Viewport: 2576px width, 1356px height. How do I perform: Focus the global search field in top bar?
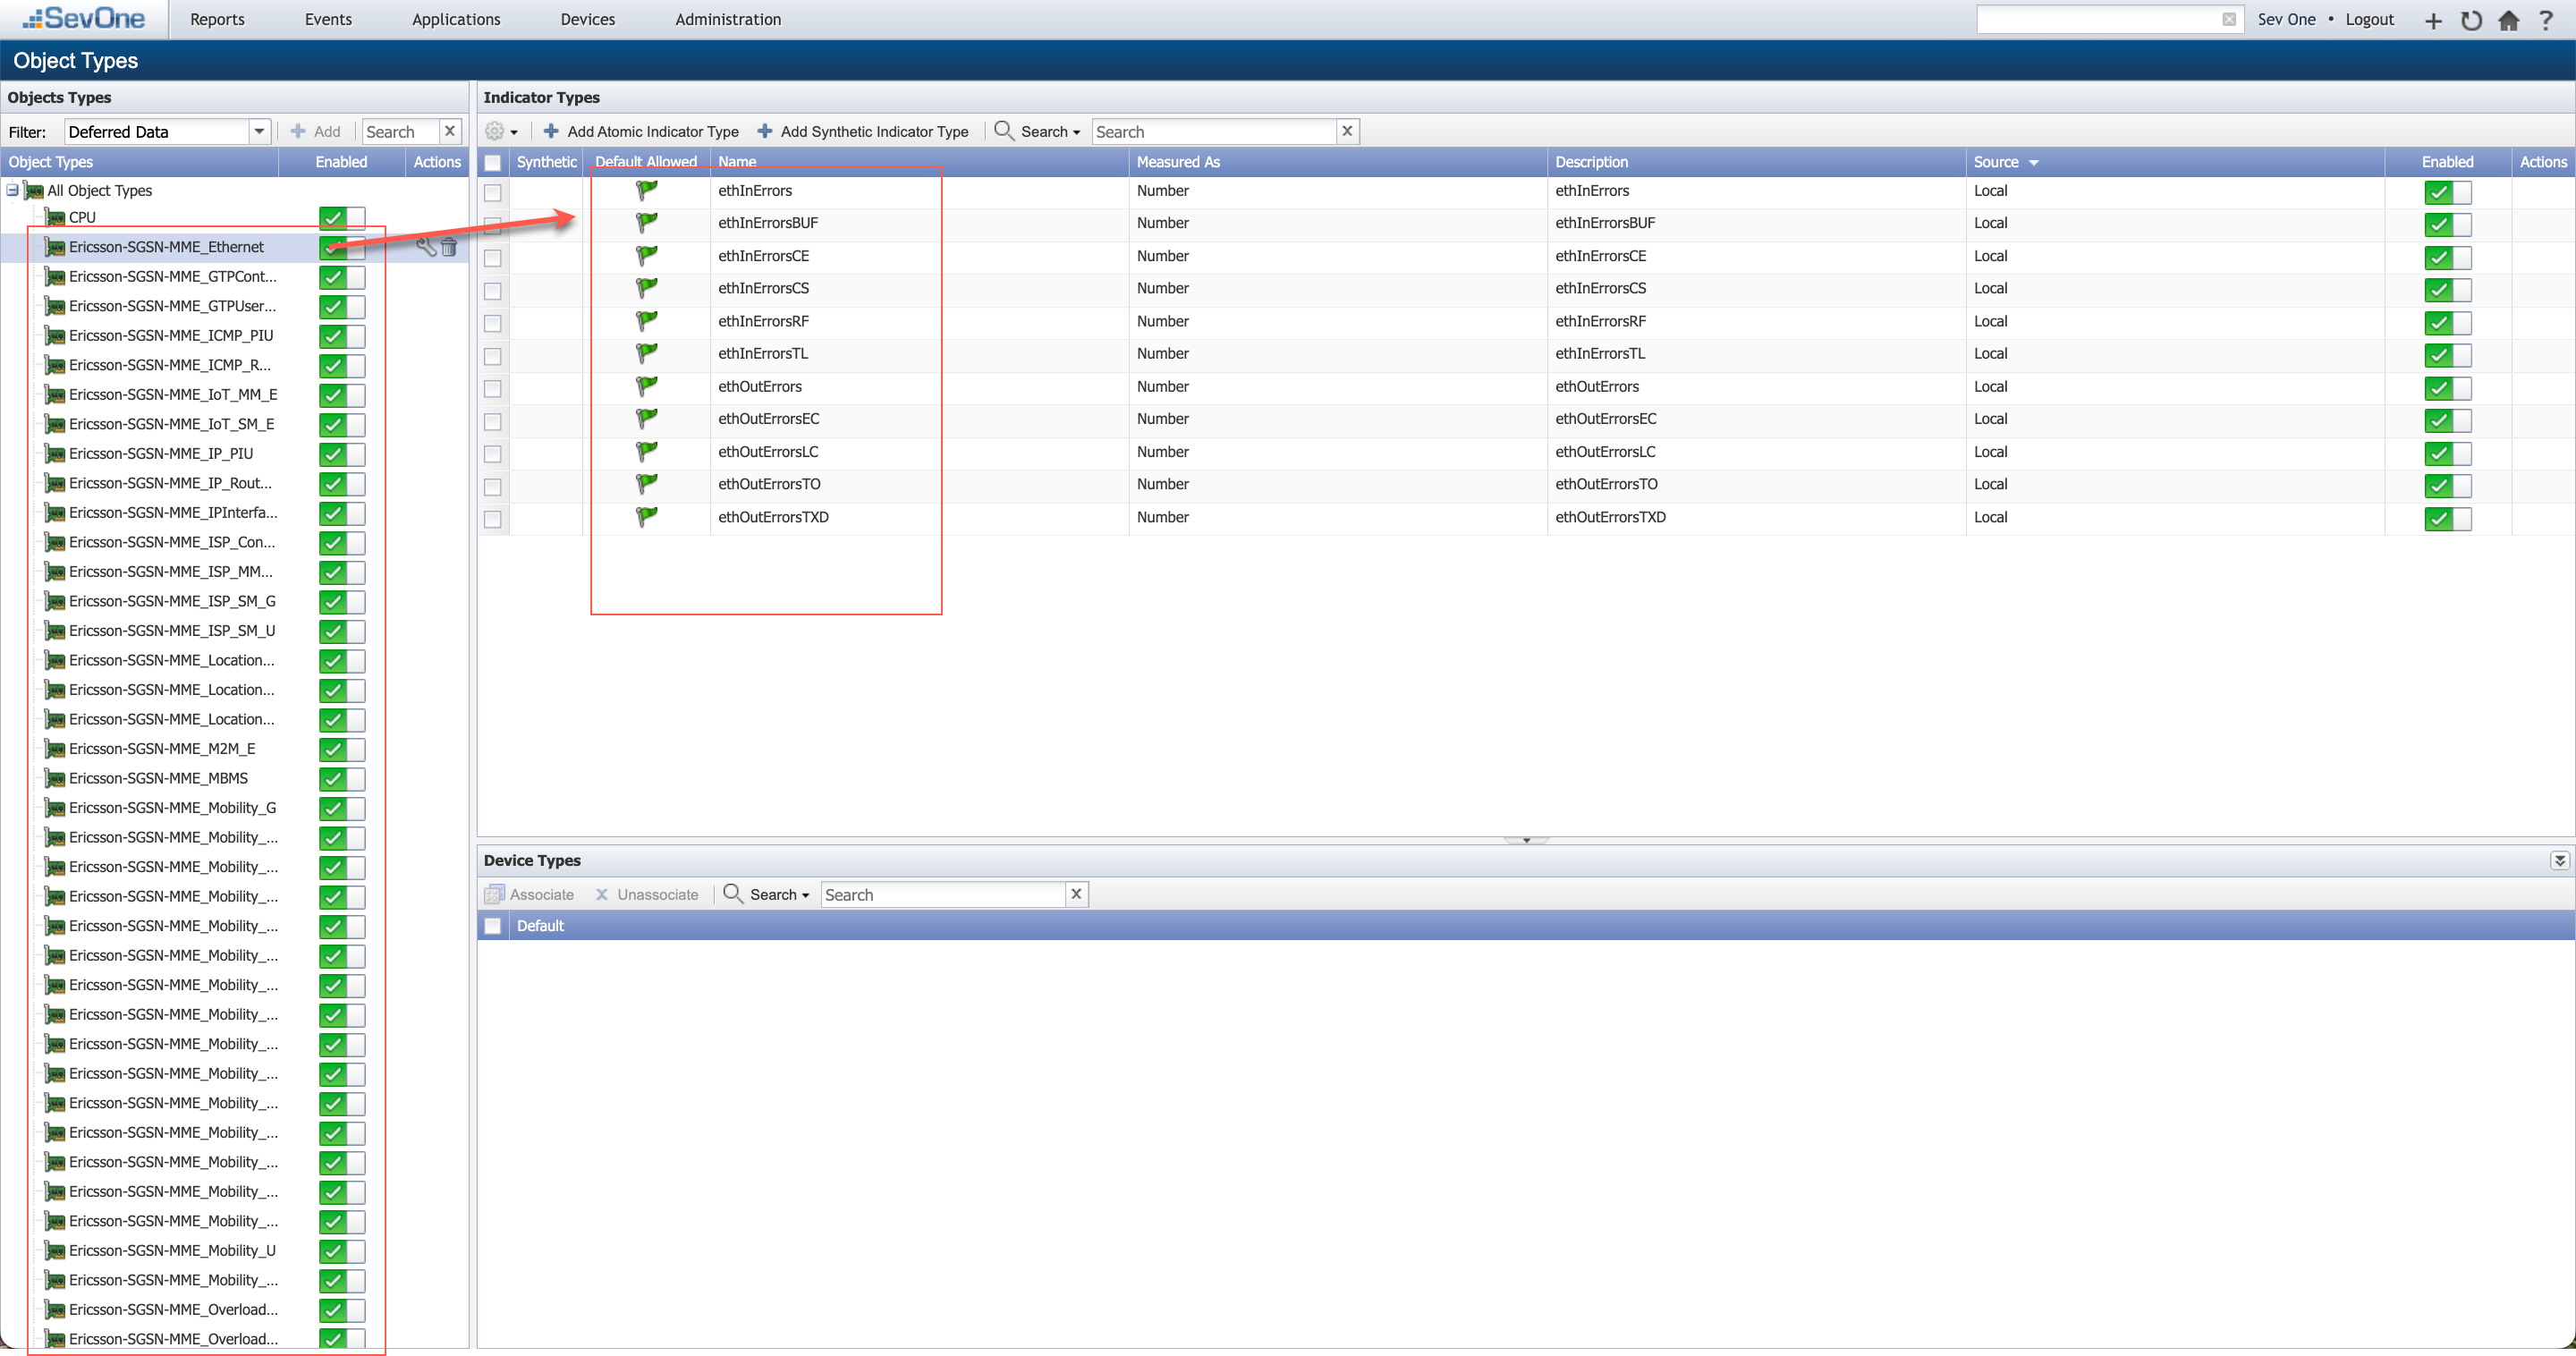coord(2099,20)
